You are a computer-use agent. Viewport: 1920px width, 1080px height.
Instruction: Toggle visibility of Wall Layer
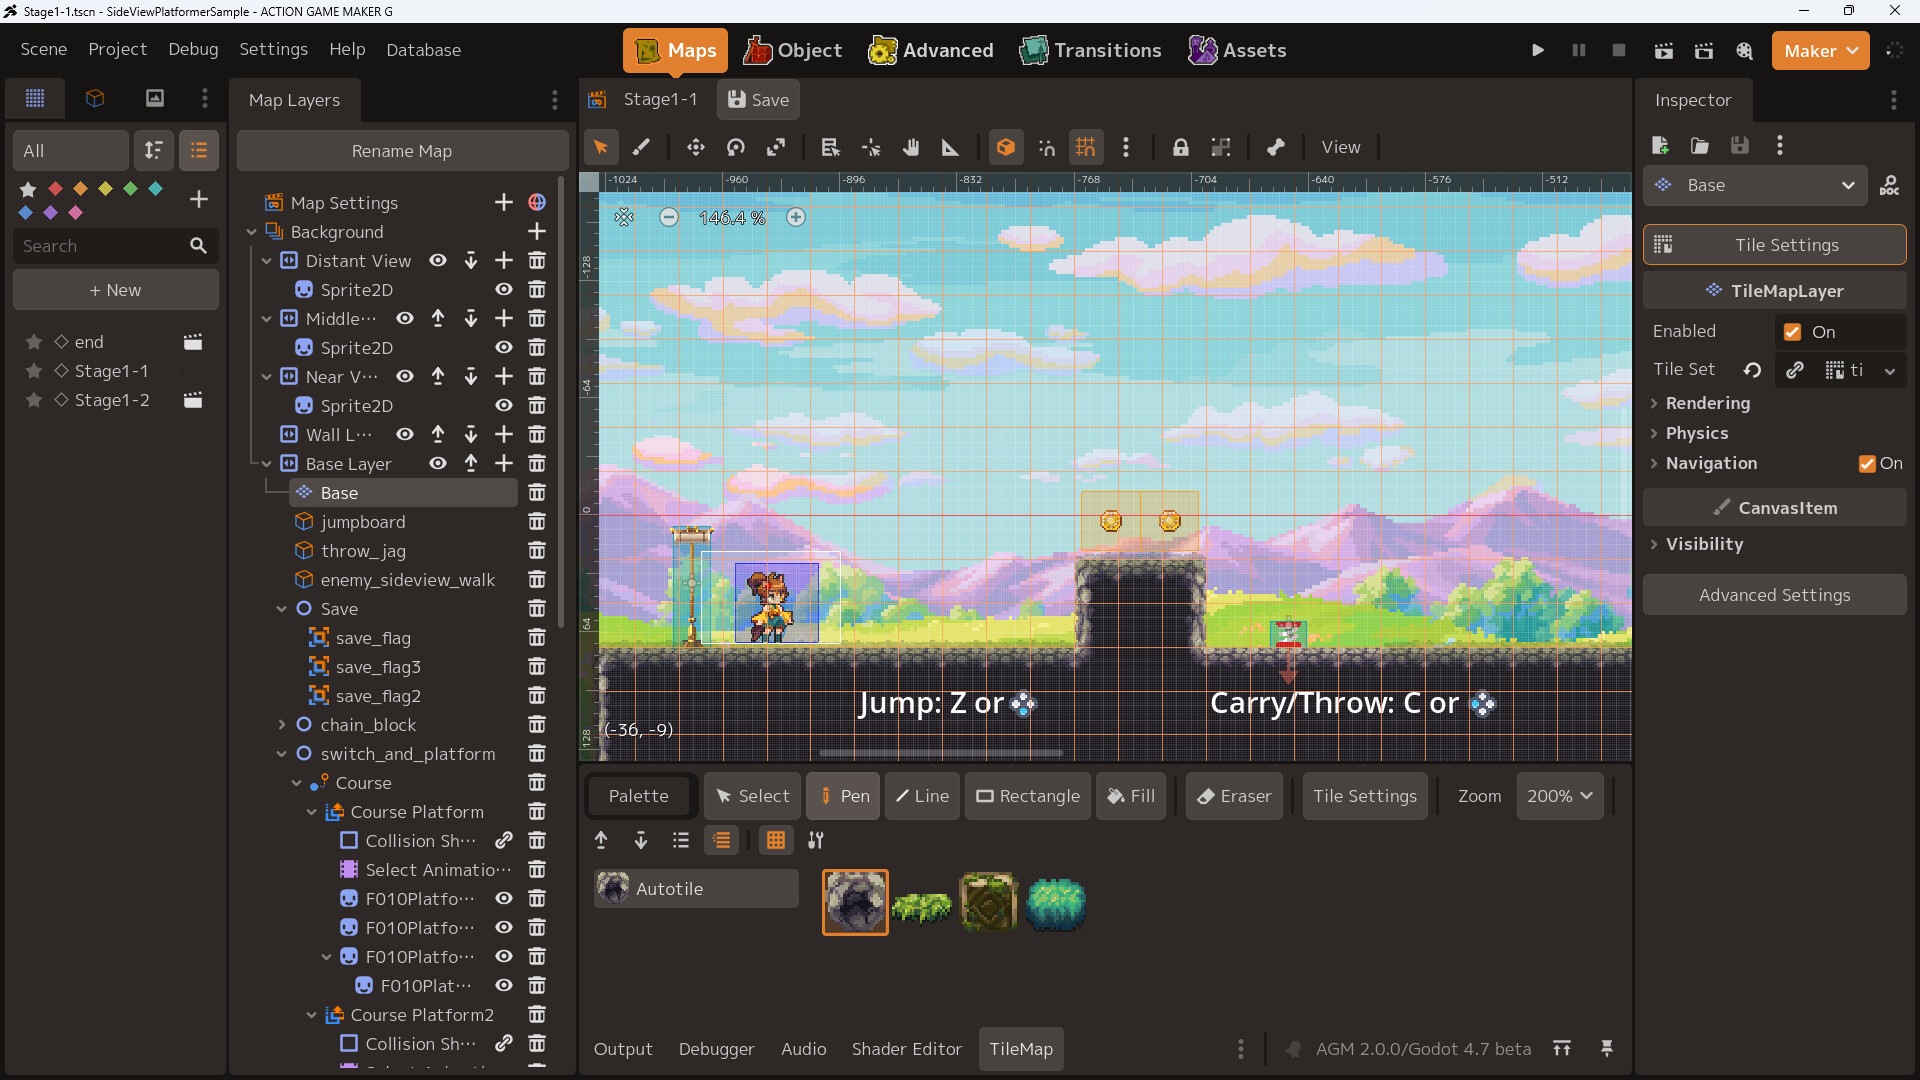coord(405,435)
